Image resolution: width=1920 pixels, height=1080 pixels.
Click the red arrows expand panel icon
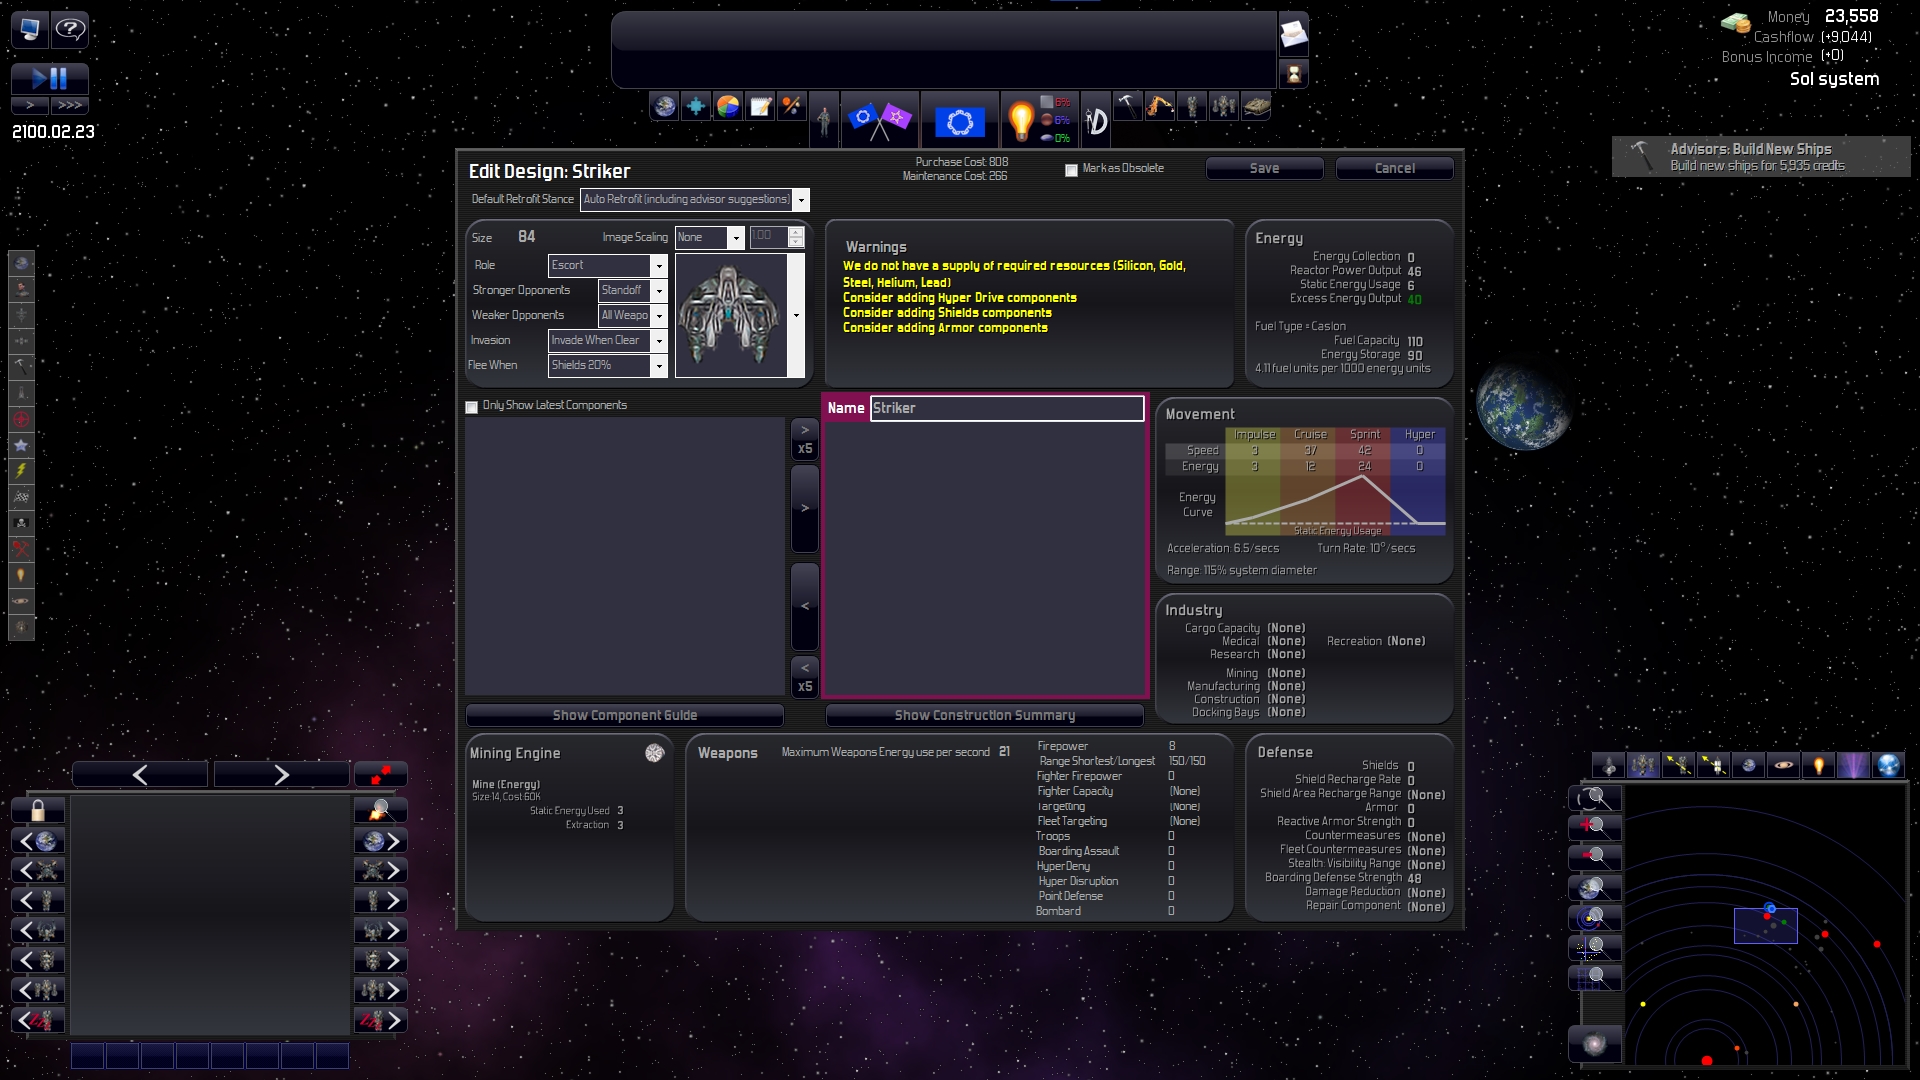[381, 774]
